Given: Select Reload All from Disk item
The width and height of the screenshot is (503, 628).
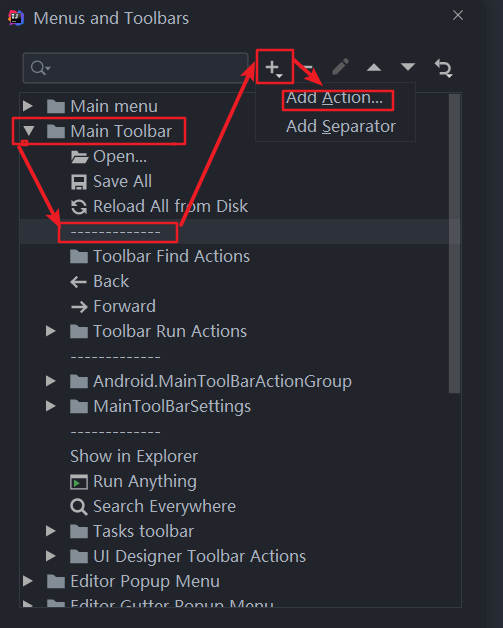Looking at the screenshot, I should (x=159, y=207).
